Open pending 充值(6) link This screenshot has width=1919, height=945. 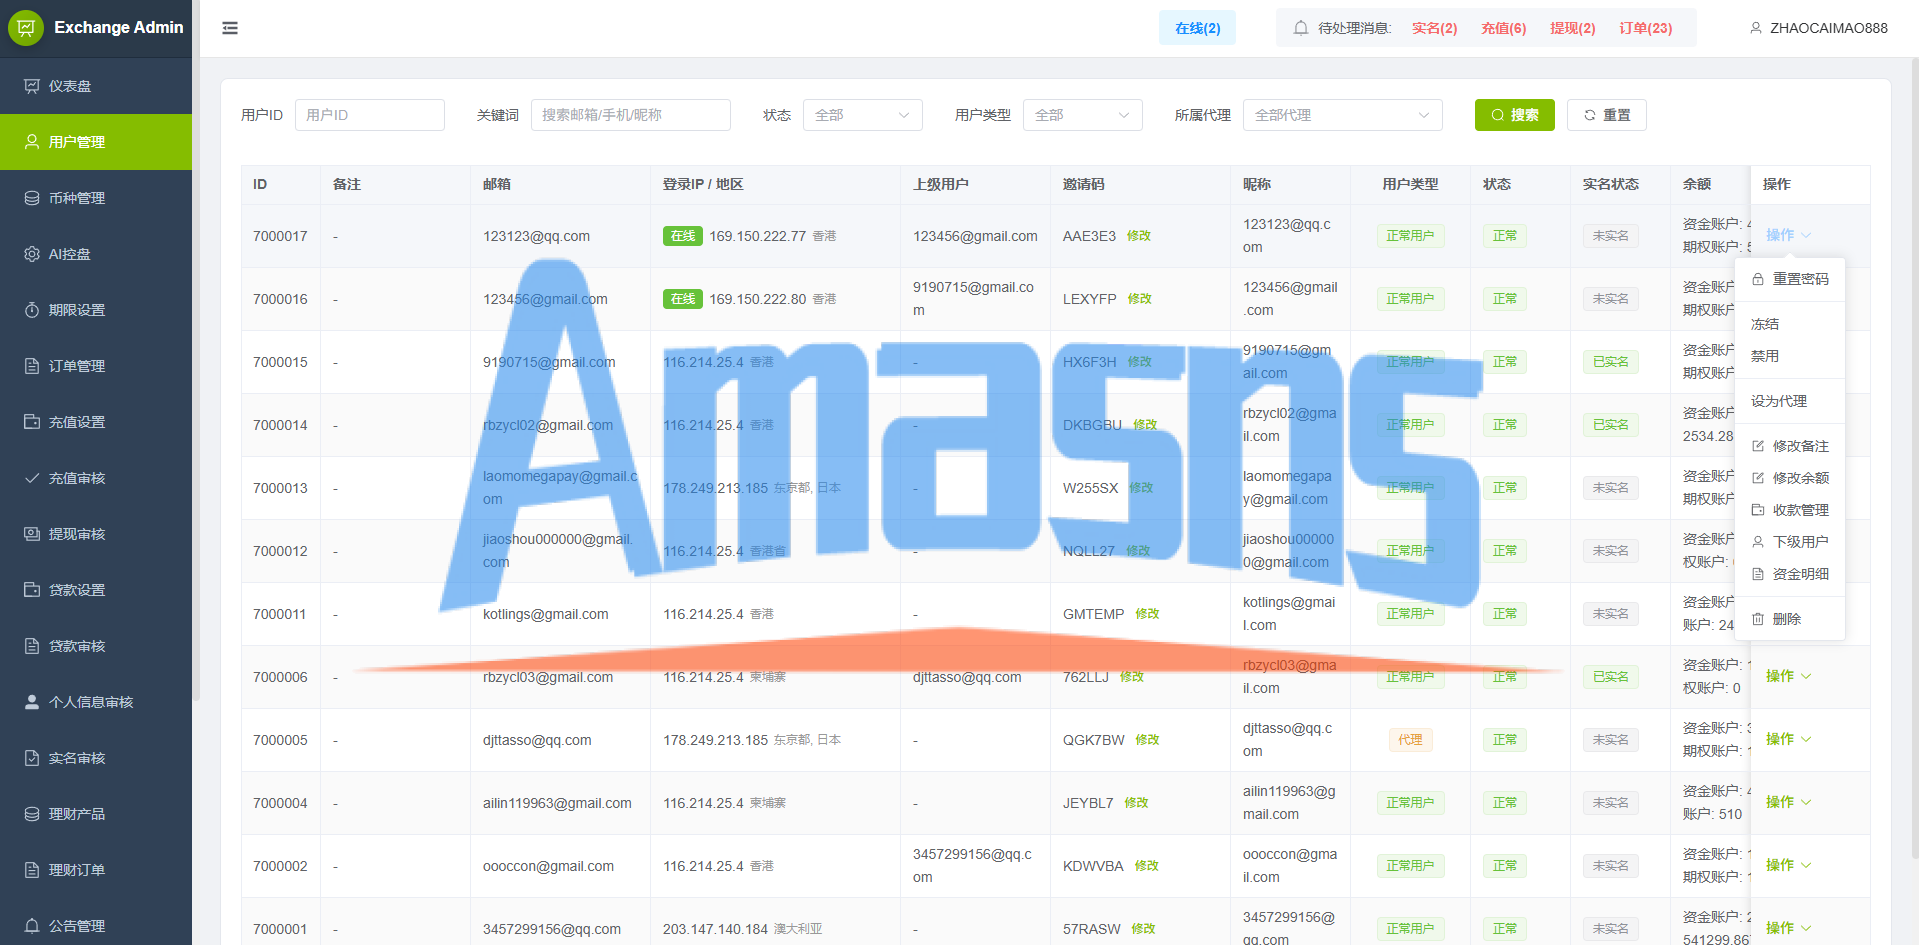[x=1503, y=28]
